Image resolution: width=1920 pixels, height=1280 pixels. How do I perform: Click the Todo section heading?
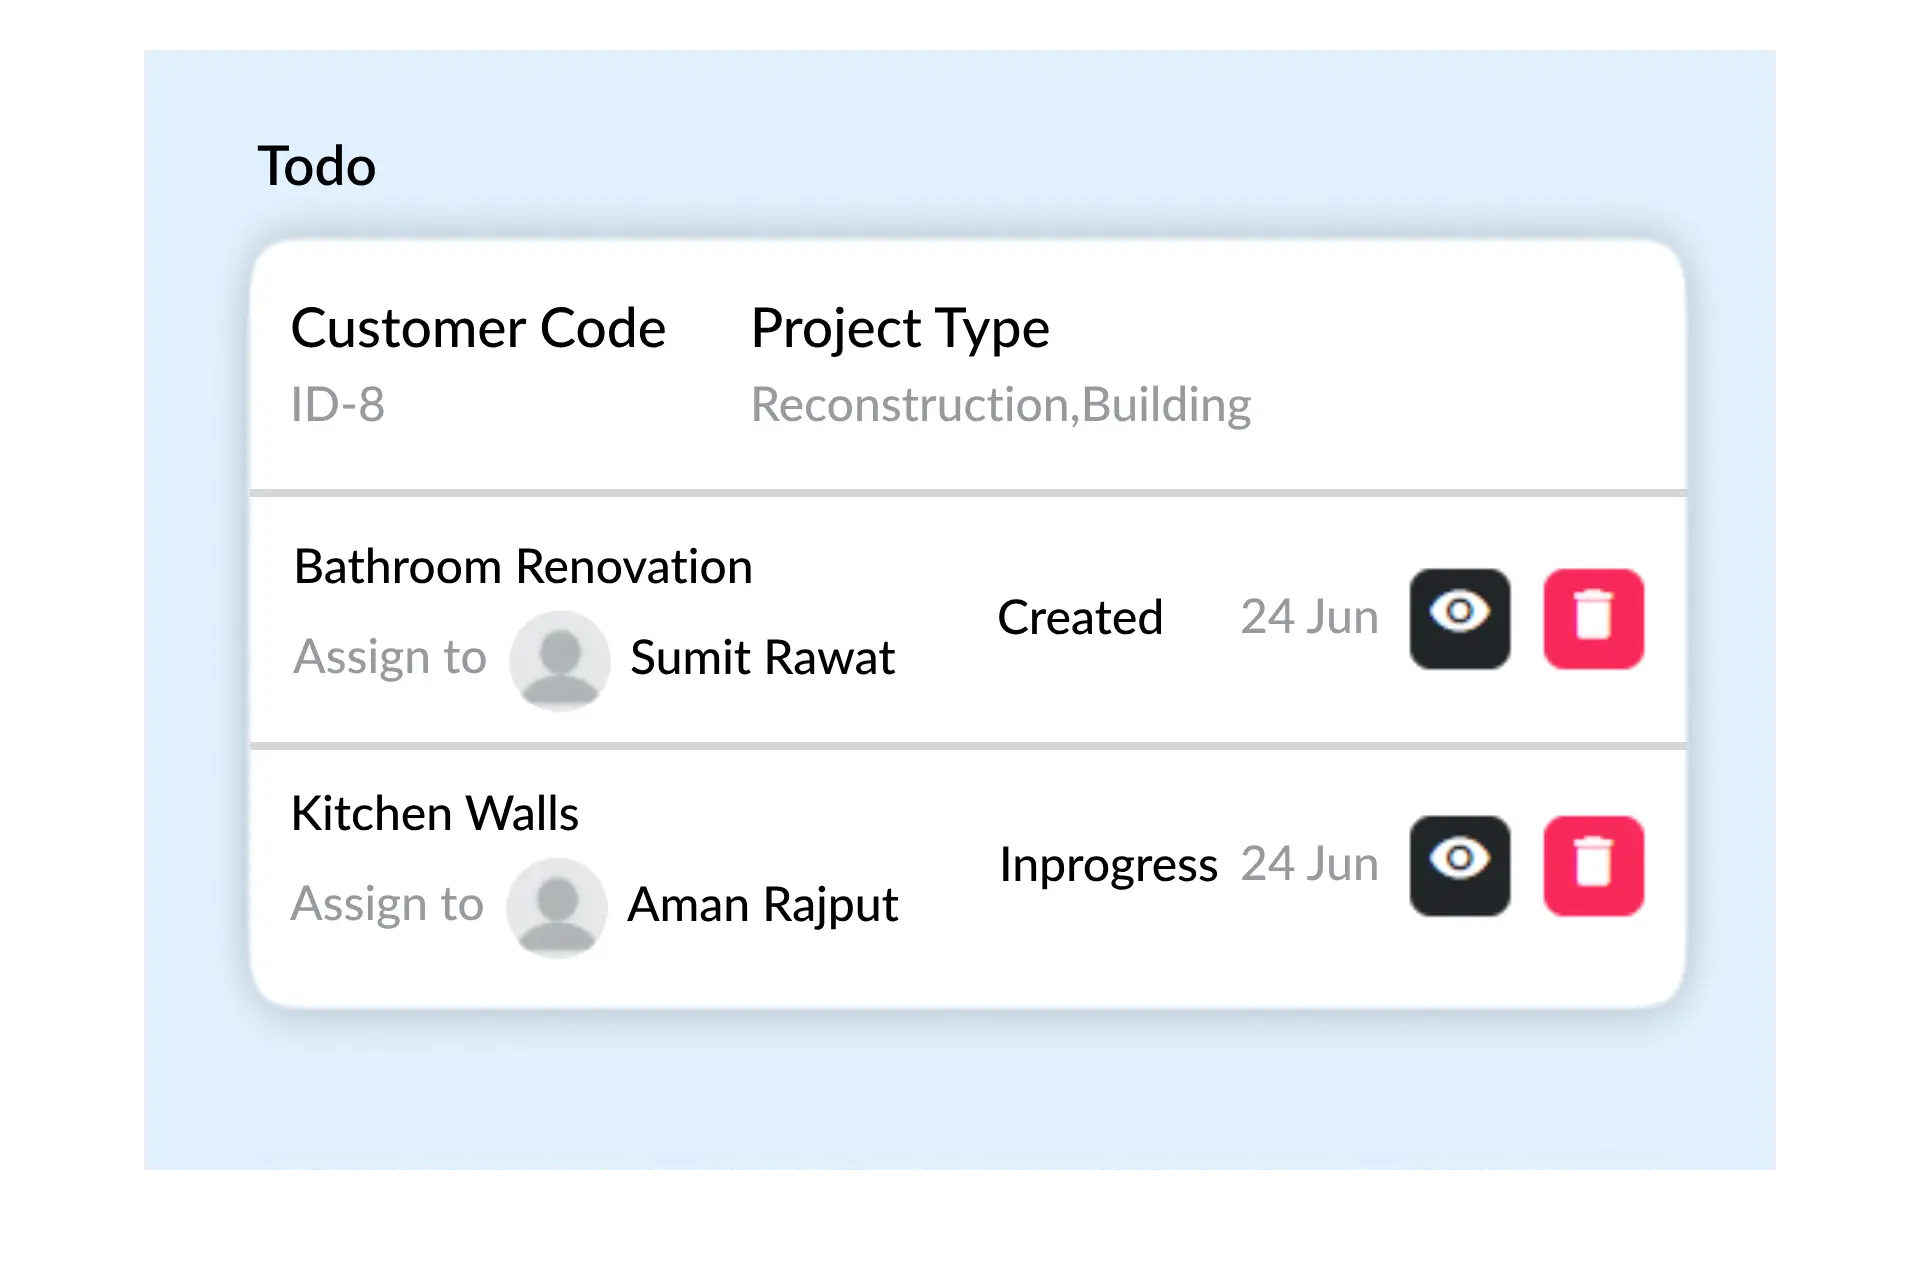316,166
